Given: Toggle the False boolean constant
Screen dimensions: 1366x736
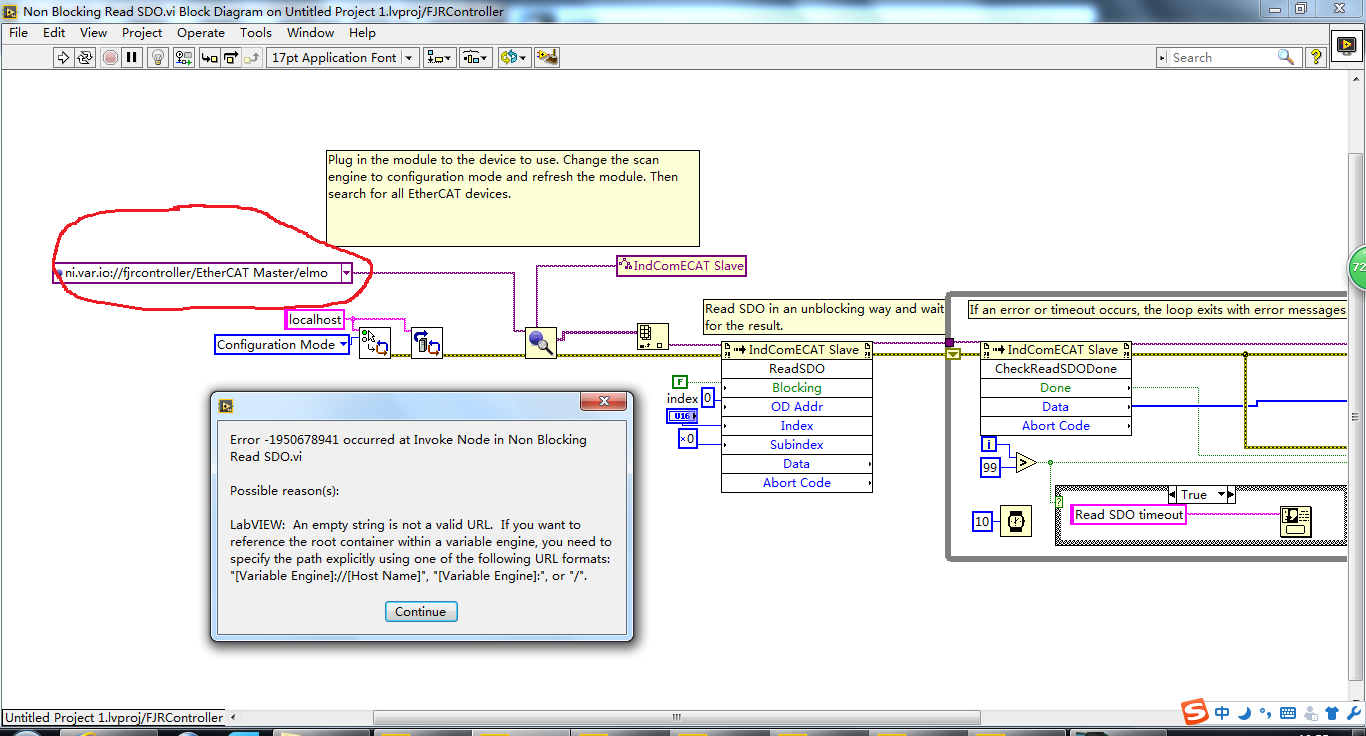Looking at the screenshot, I should pyautogui.click(x=680, y=381).
